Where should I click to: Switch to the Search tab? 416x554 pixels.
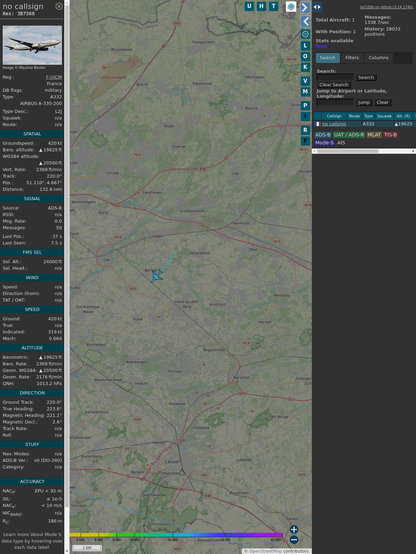328,58
